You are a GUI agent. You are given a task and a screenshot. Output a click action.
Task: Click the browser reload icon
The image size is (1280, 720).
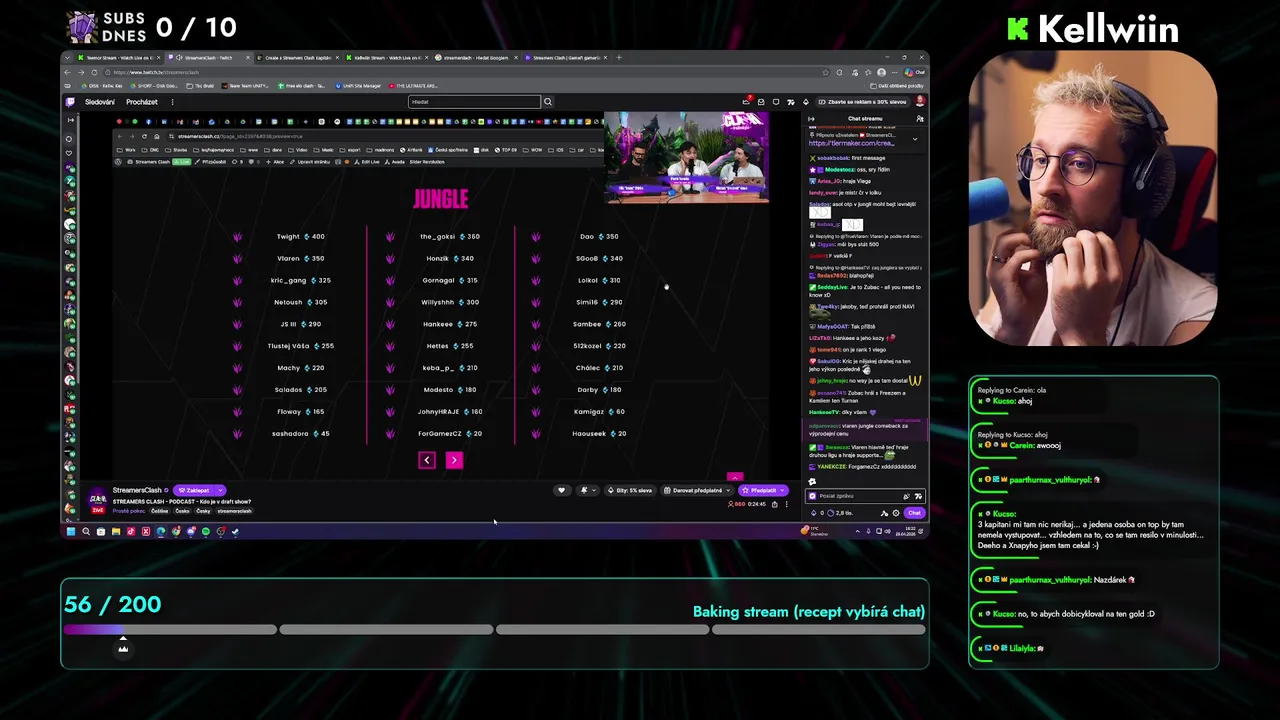pos(94,72)
